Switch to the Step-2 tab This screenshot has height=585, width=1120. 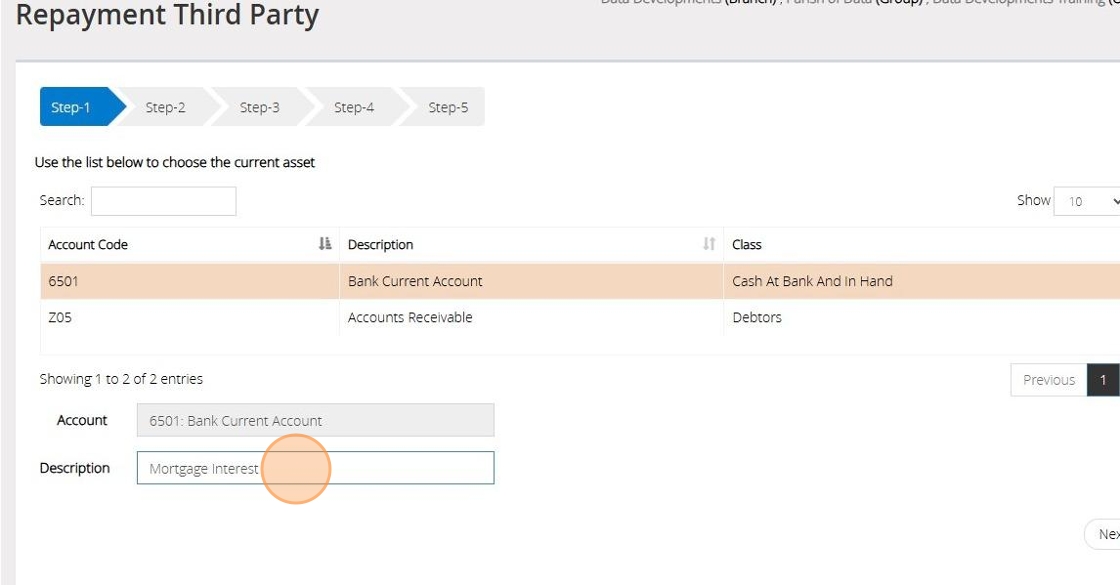point(165,107)
